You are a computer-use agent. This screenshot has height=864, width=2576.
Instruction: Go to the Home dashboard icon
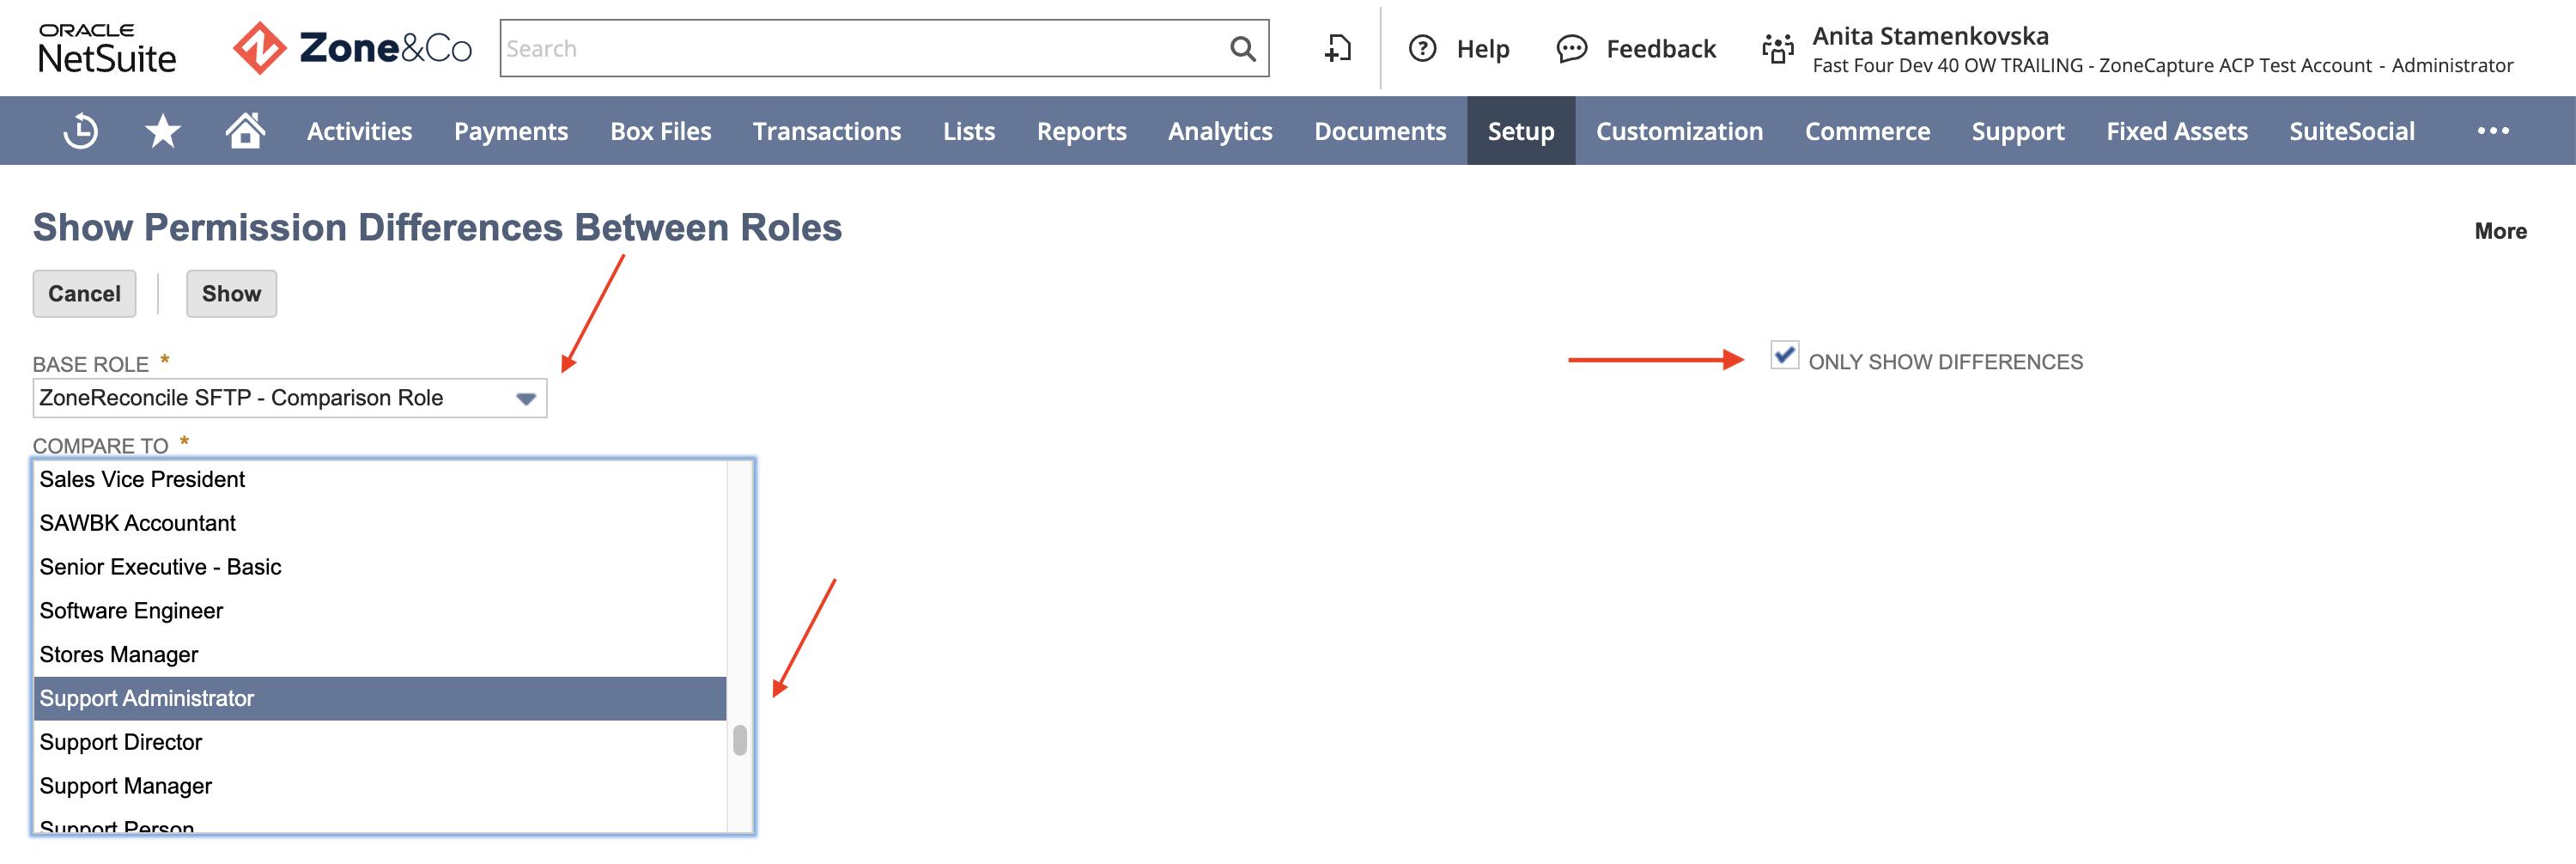tap(243, 130)
